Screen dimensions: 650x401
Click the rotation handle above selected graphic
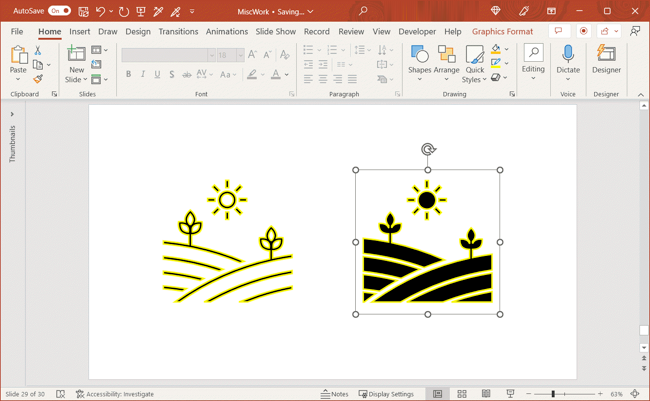pyautogui.click(x=428, y=150)
